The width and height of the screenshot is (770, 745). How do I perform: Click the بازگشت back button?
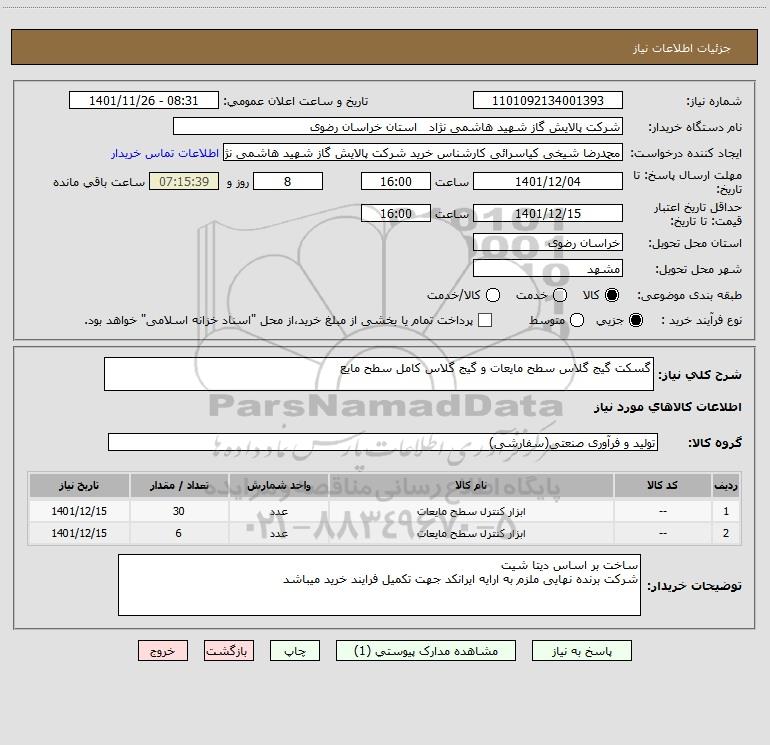(x=229, y=651)
